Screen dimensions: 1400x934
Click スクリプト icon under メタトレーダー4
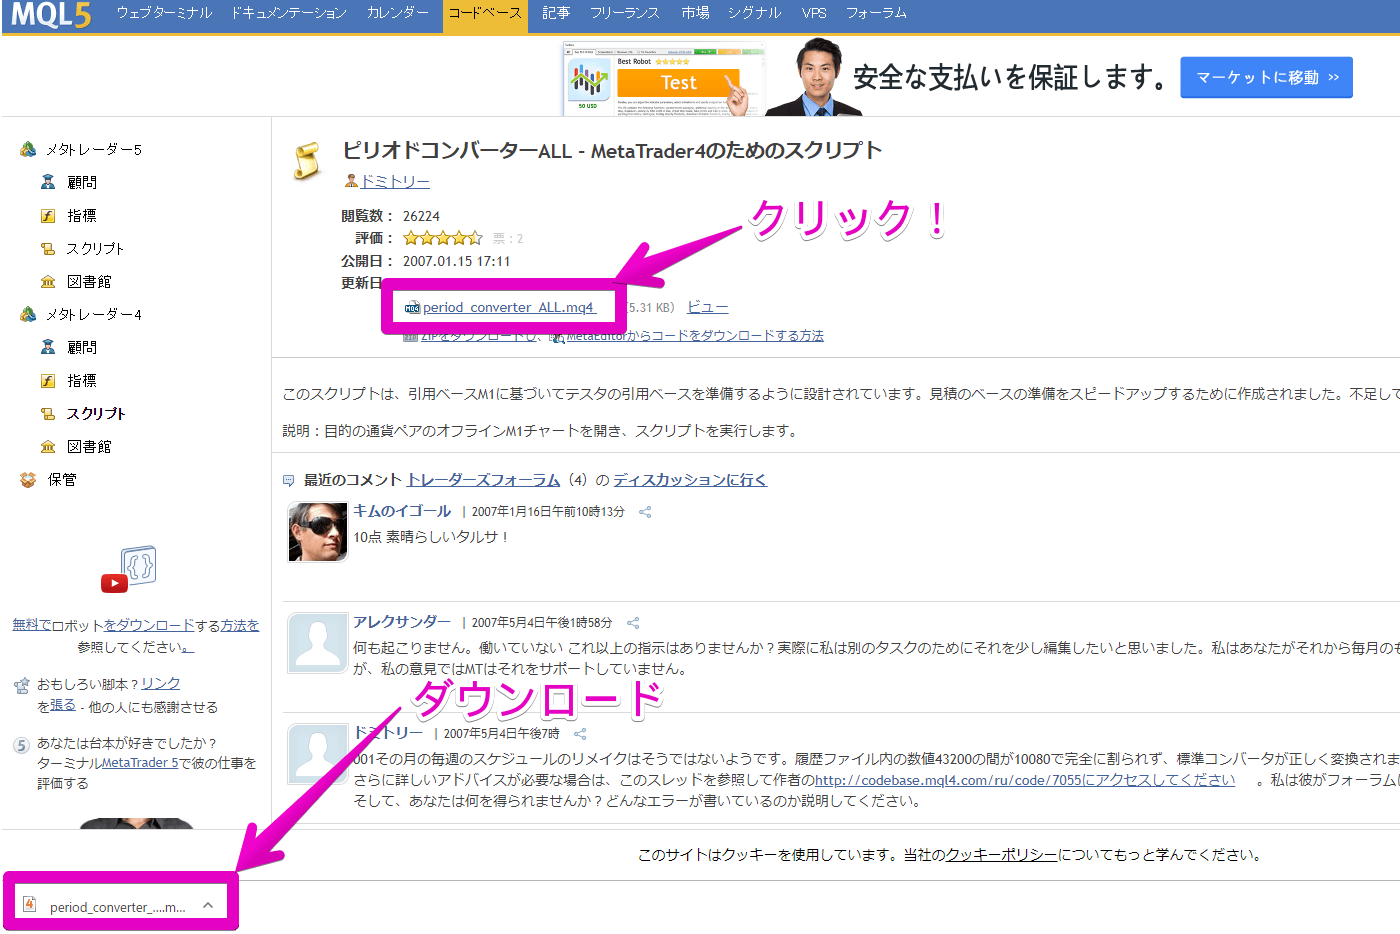coord(47,413)
